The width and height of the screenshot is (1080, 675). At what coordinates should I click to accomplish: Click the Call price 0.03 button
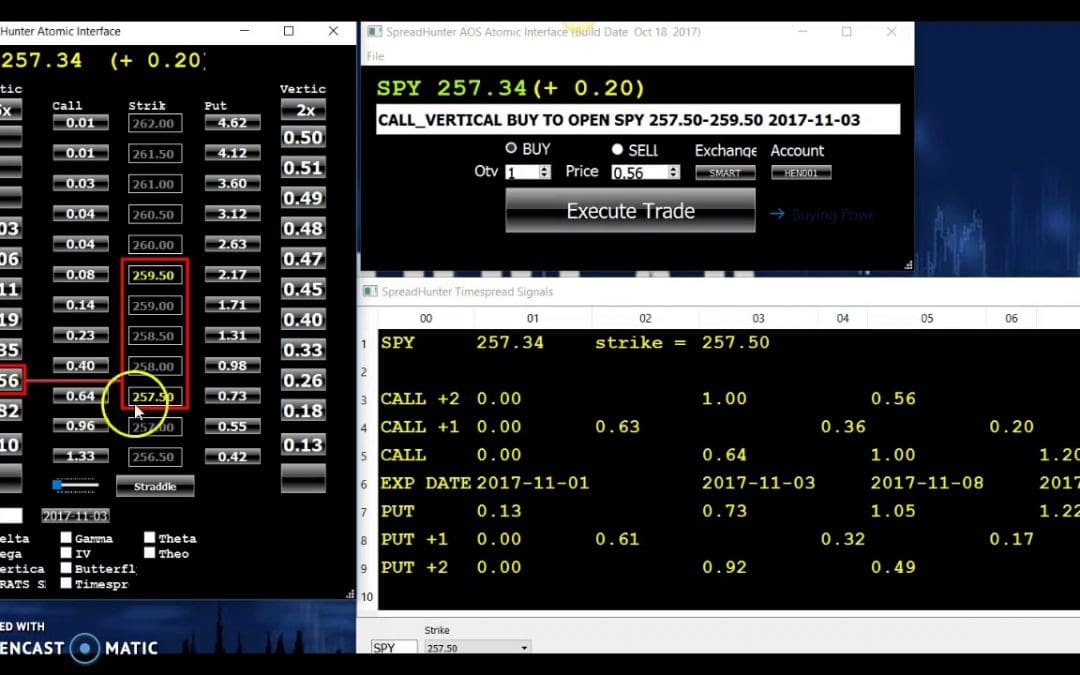[81, 183]
